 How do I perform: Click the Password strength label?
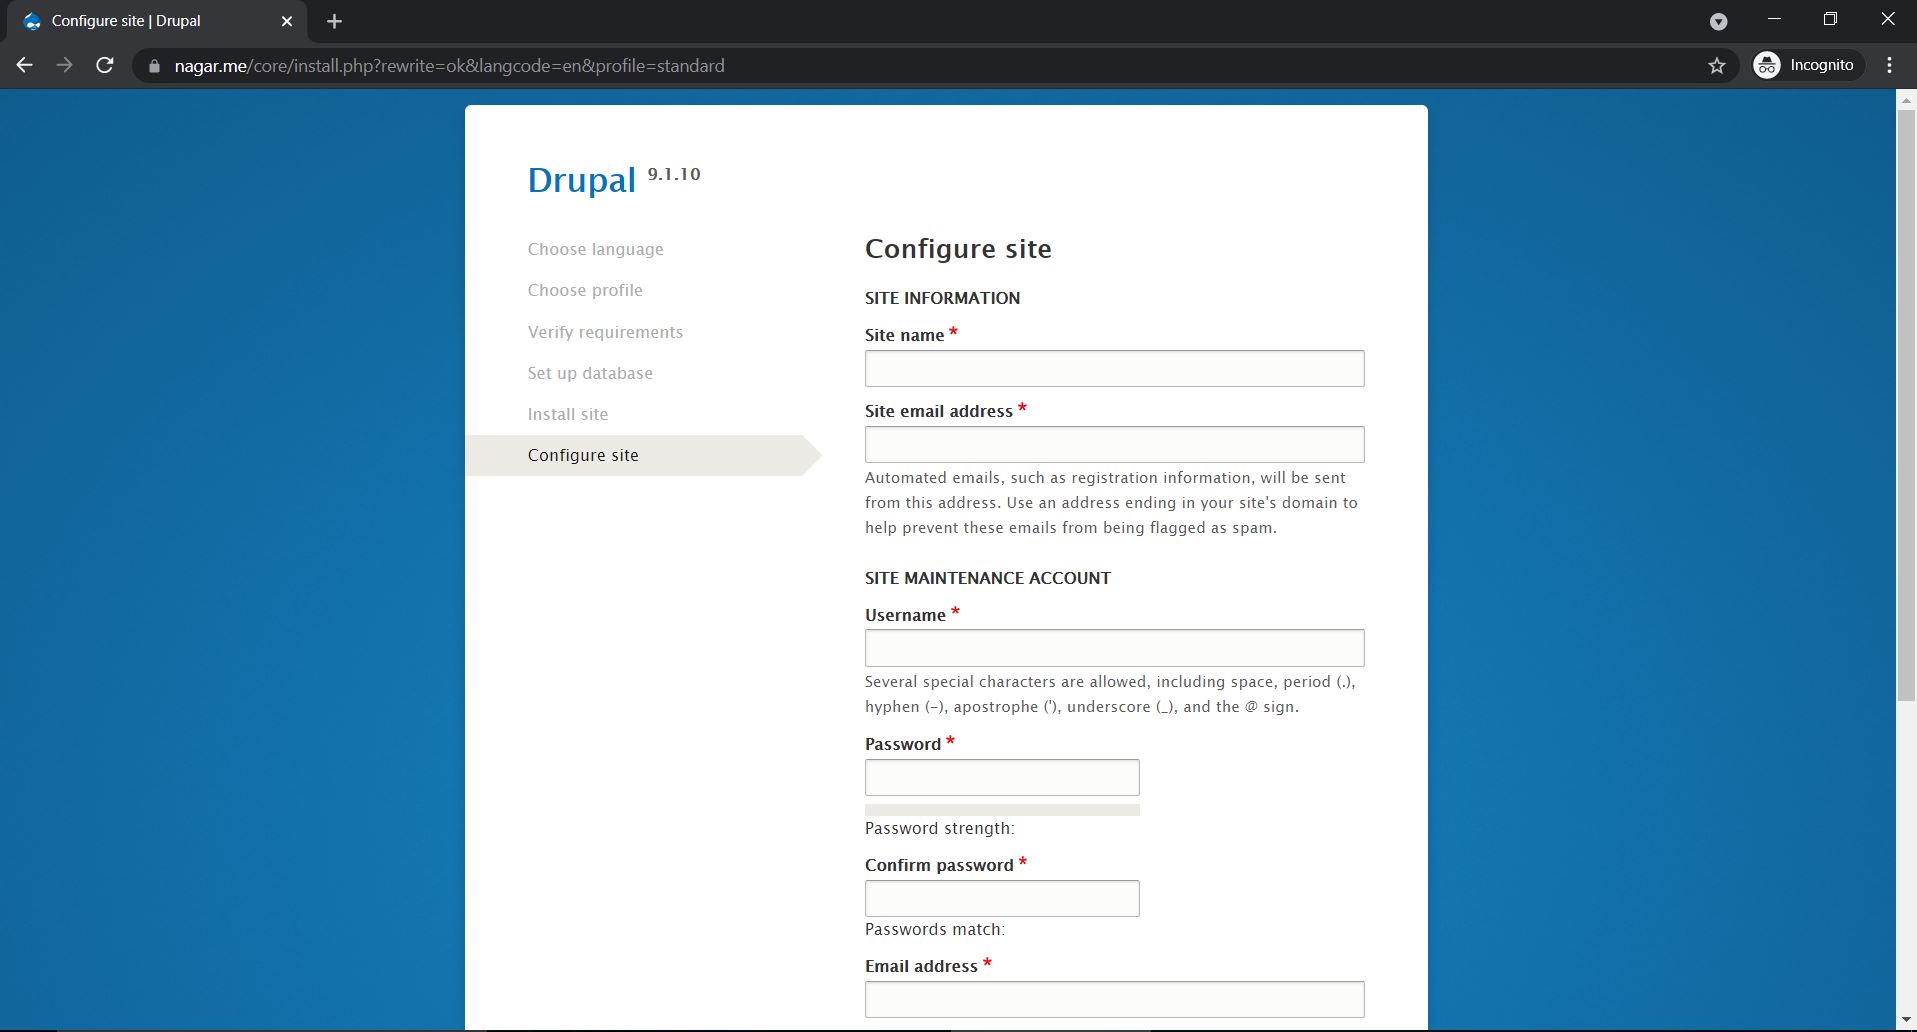[939, 828]
